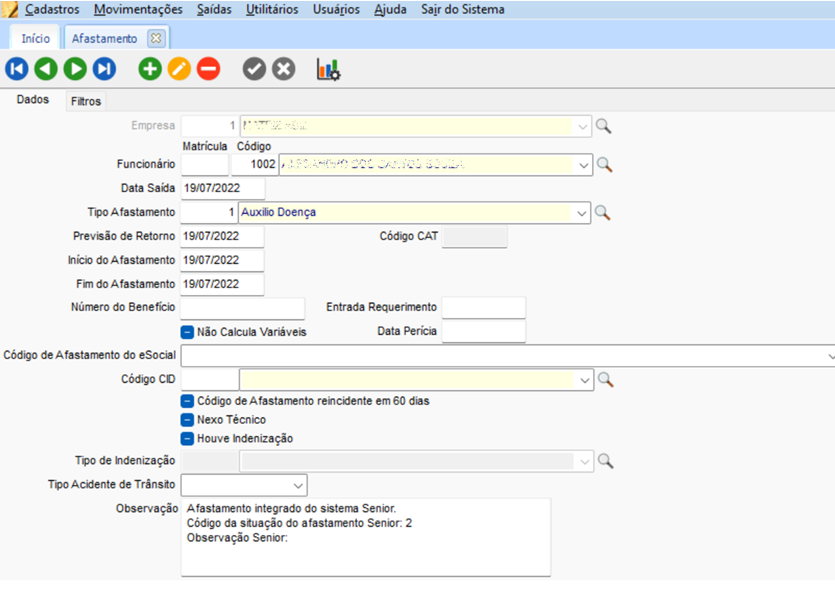Click the Número do Benefício input field

242,308
